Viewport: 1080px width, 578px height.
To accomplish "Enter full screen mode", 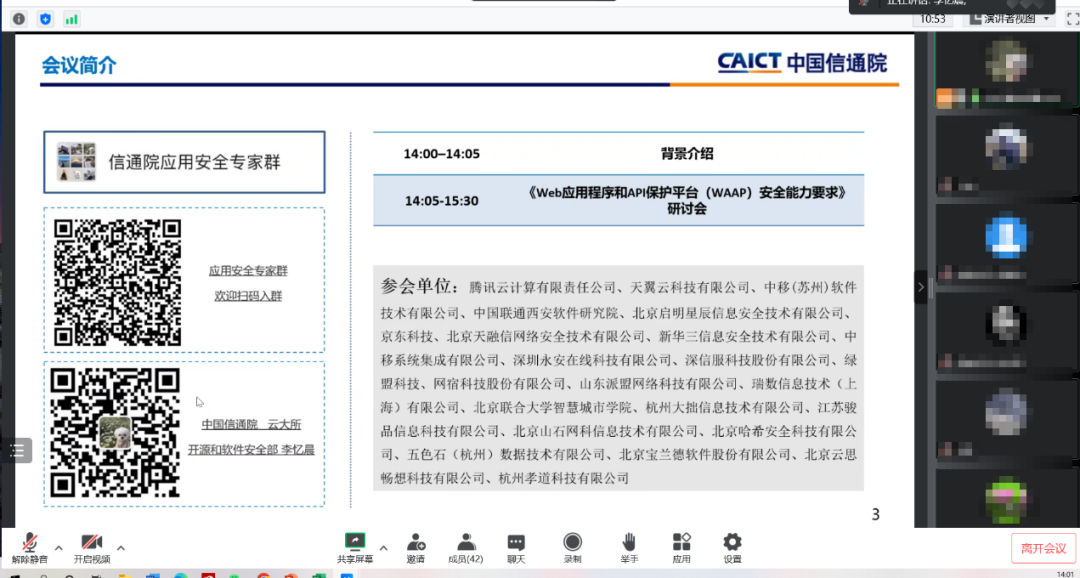I will (x=1072, y=19).
